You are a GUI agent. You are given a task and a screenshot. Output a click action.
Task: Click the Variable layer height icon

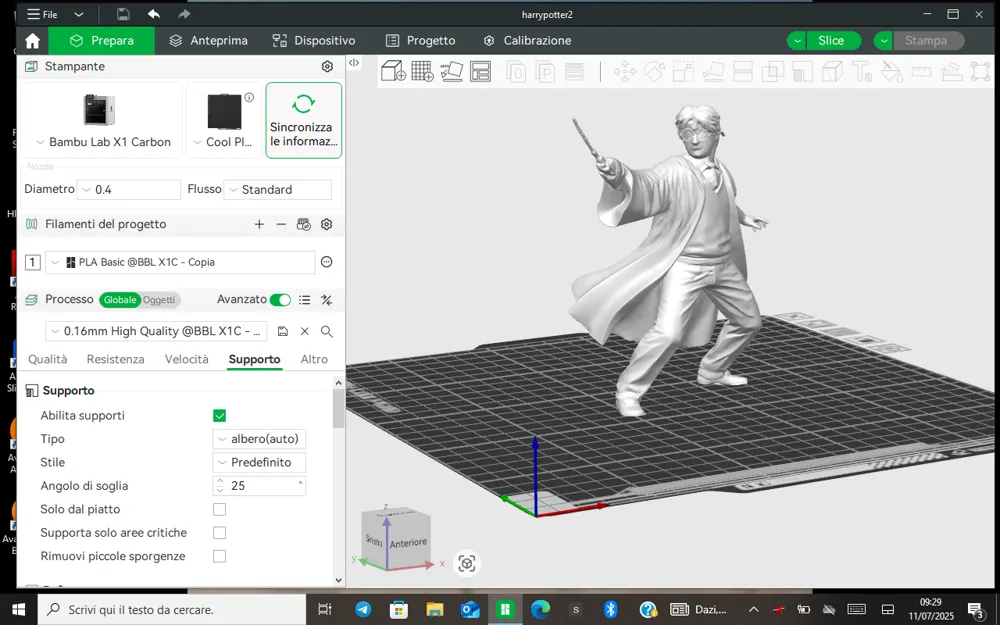pos(574,71)
